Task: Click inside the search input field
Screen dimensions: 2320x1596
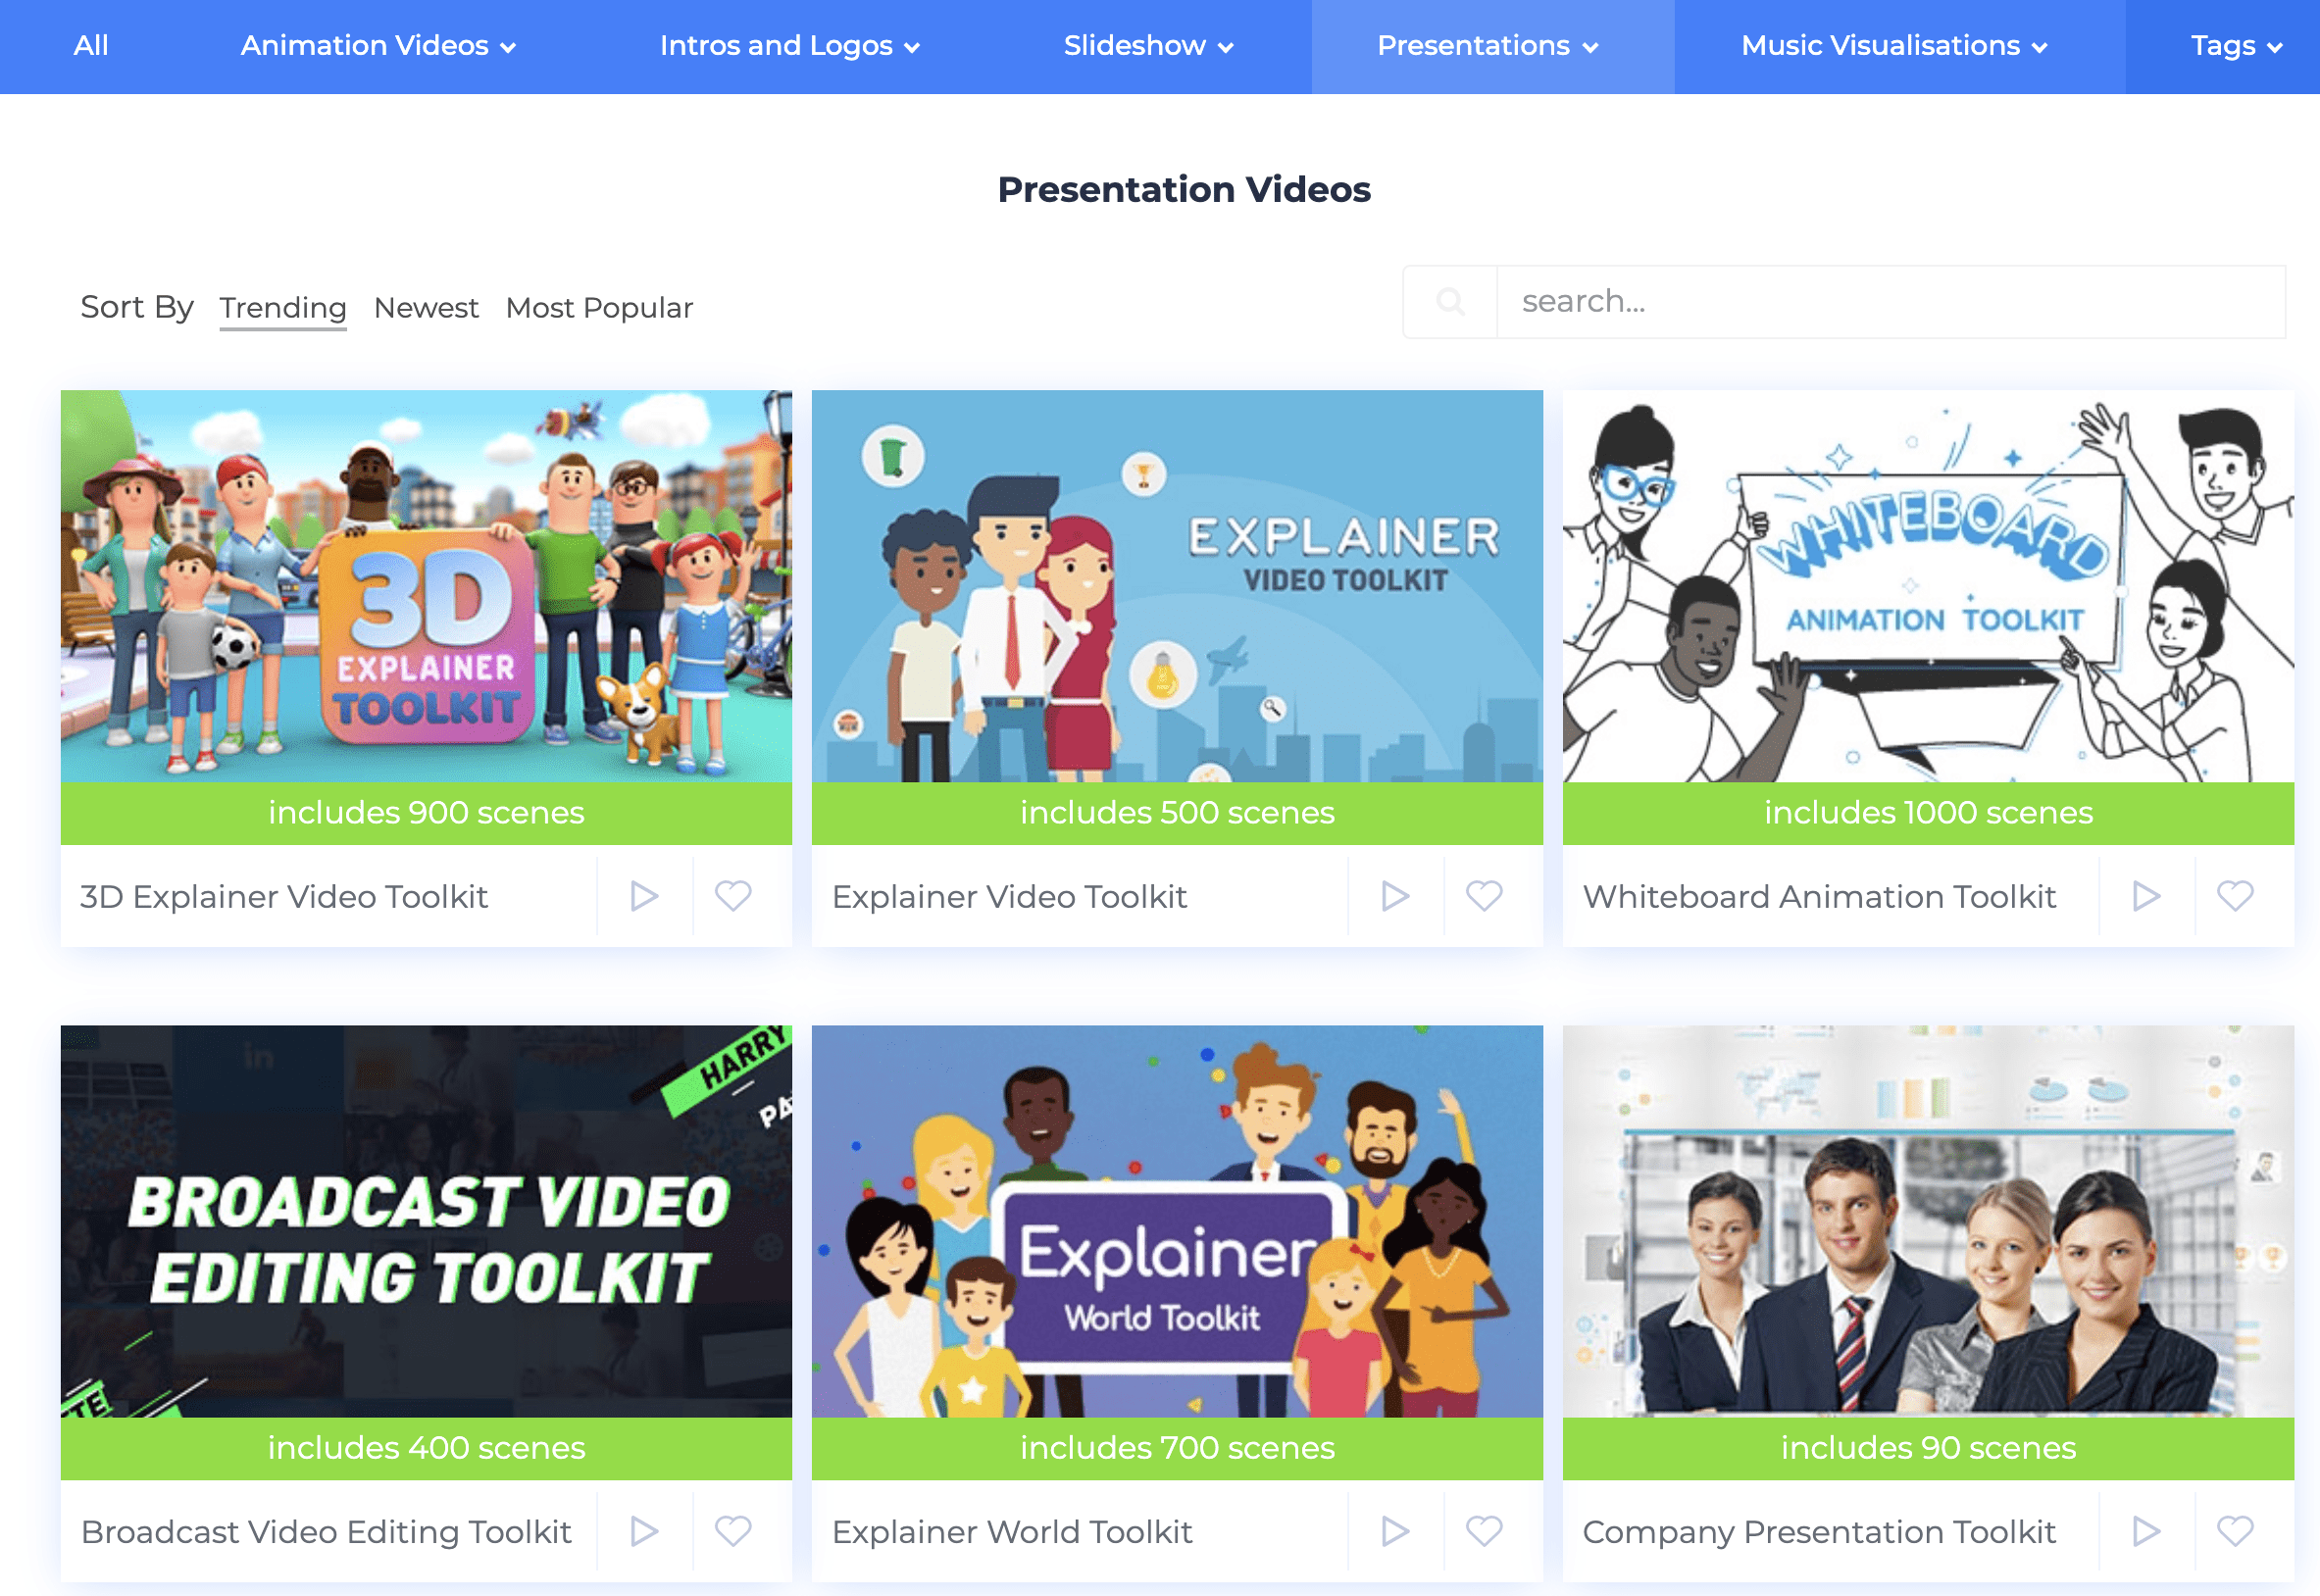Action: 1890,301
